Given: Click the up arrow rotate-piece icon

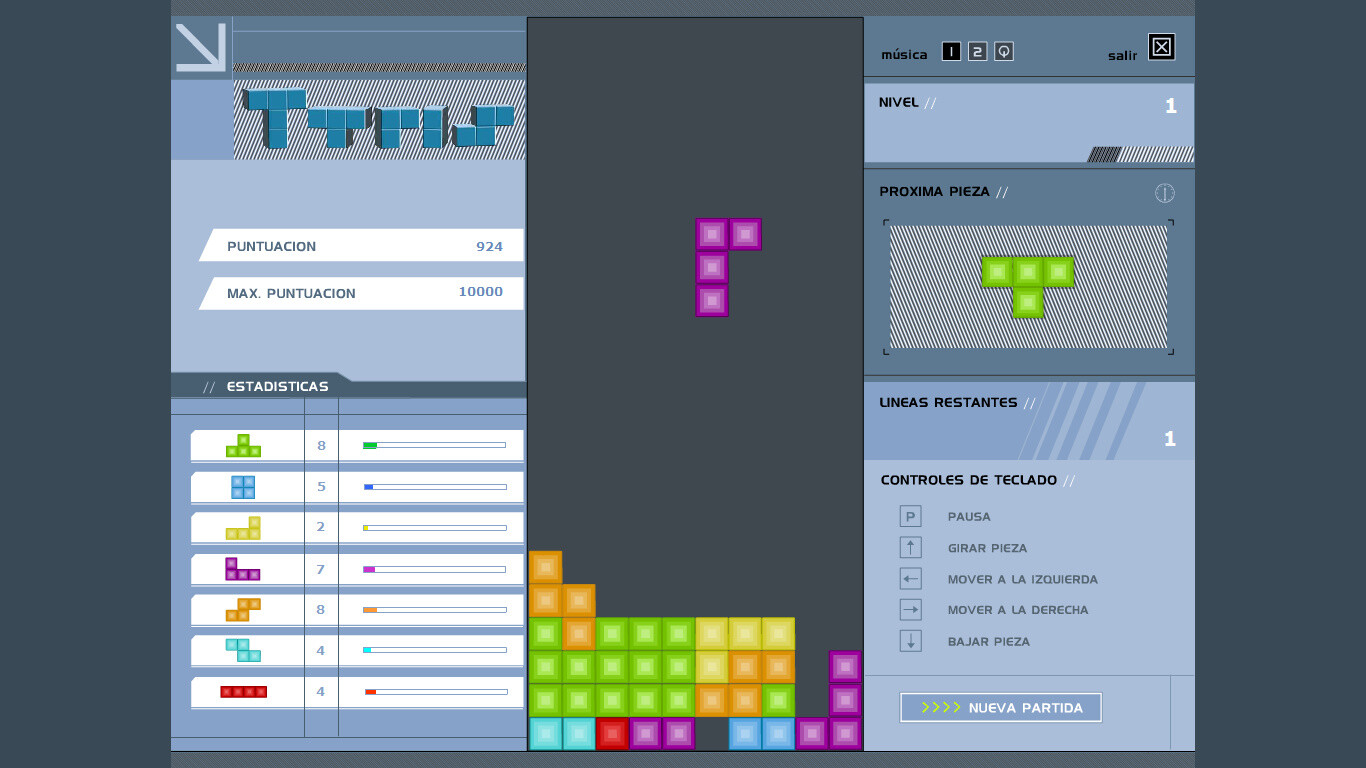Looking at the screenshot, I should pyautogui.click(x=910, y=547).
